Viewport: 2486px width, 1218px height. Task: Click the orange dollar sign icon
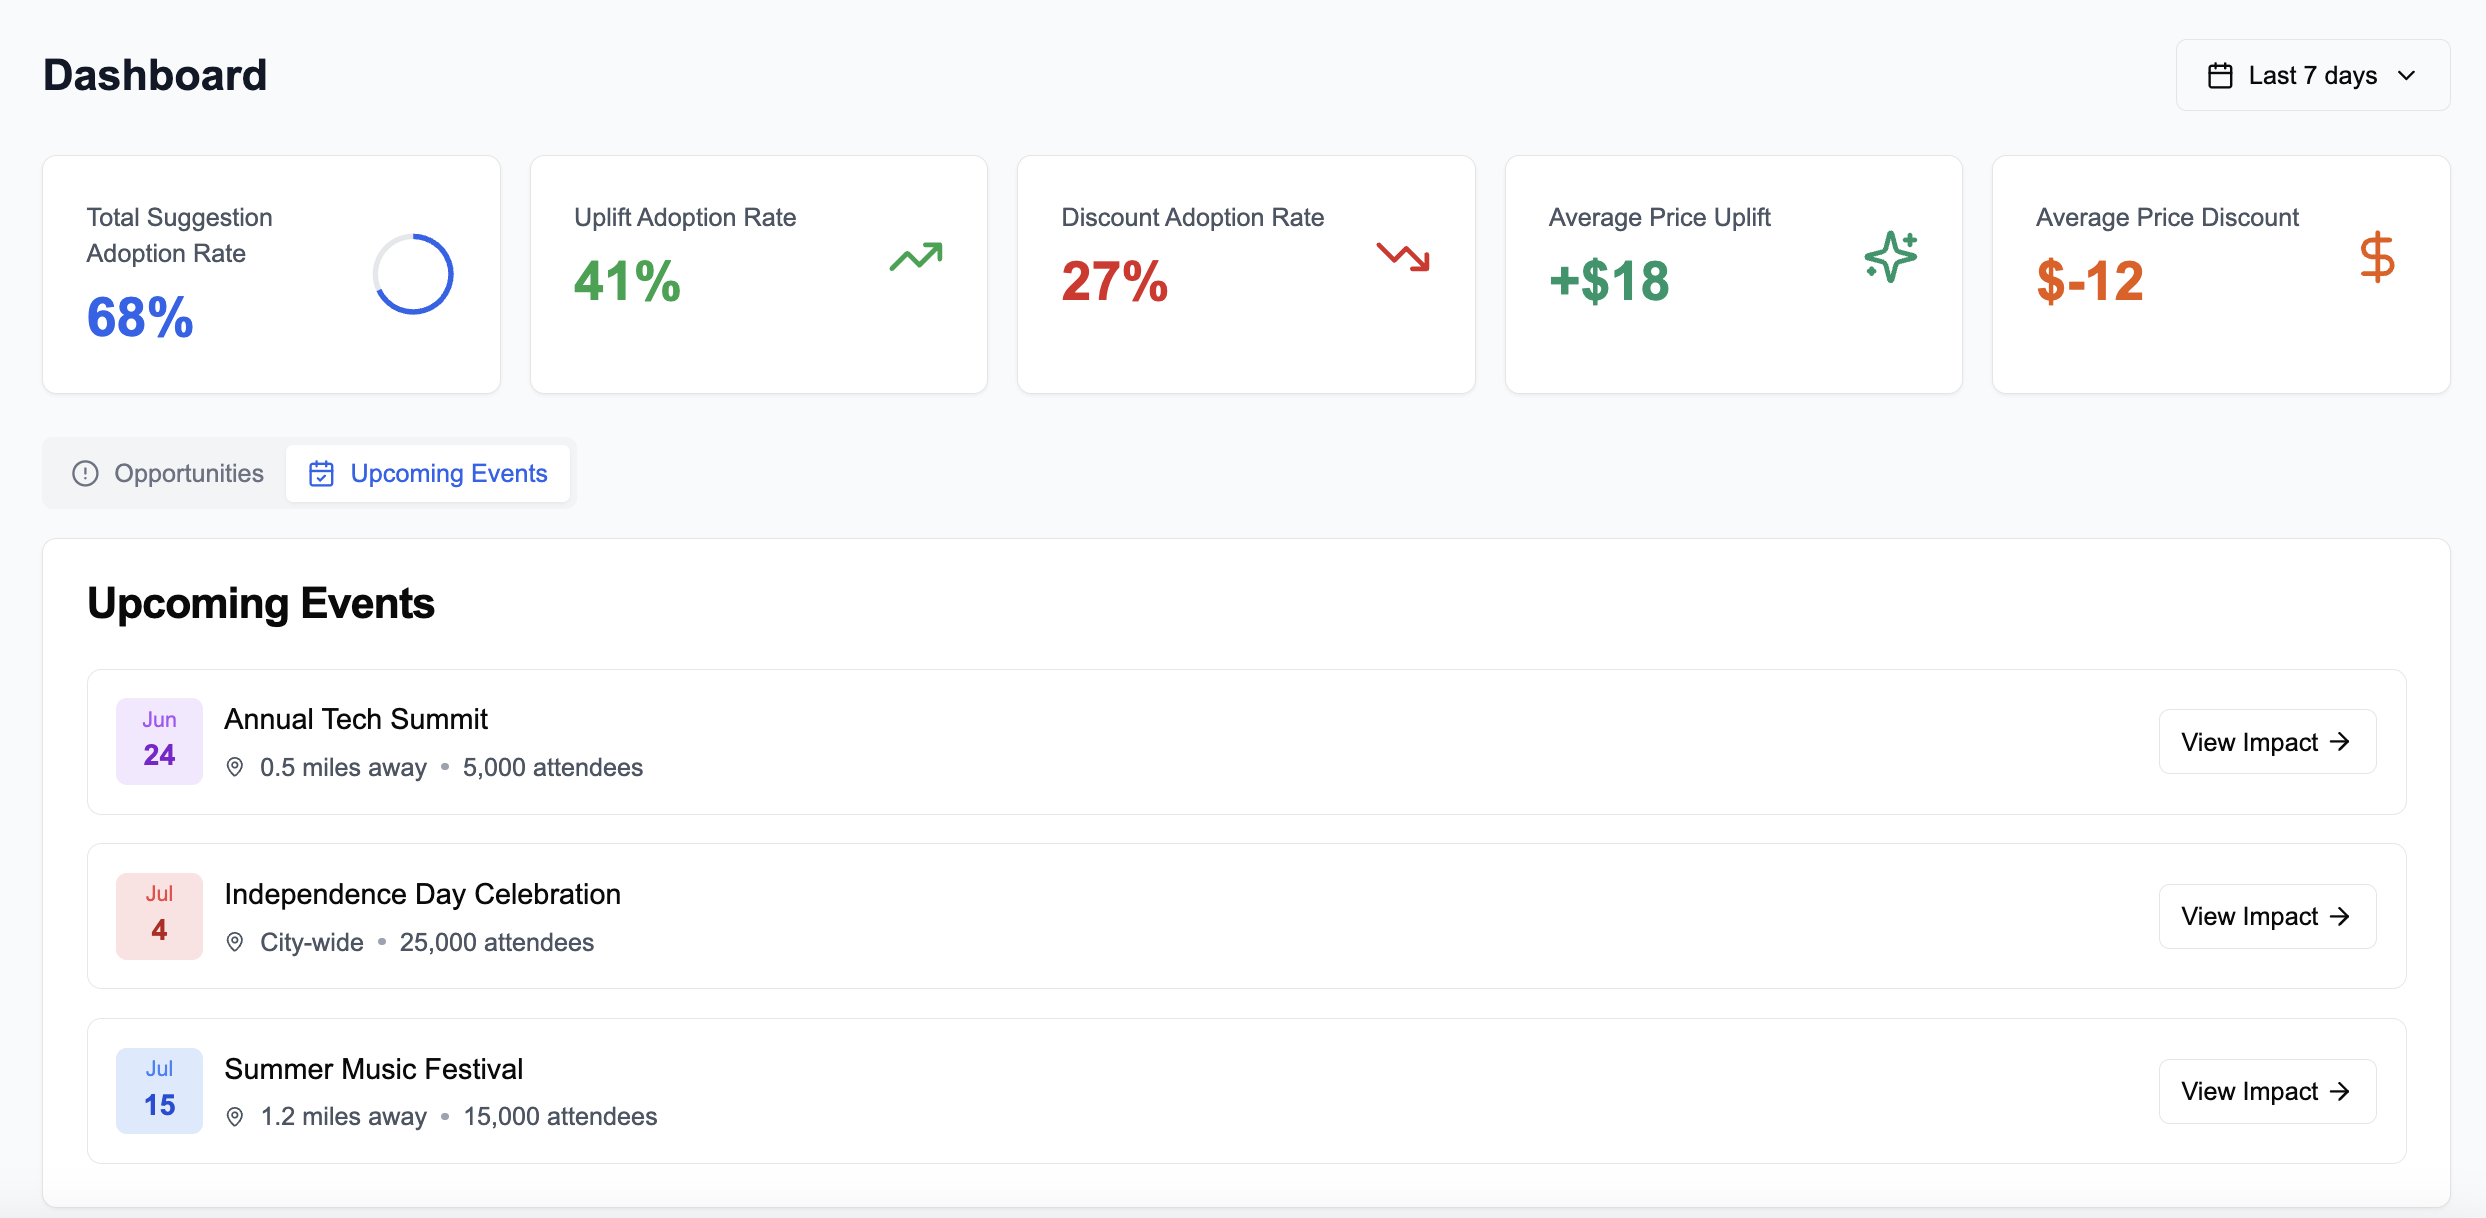point(2377,257)
